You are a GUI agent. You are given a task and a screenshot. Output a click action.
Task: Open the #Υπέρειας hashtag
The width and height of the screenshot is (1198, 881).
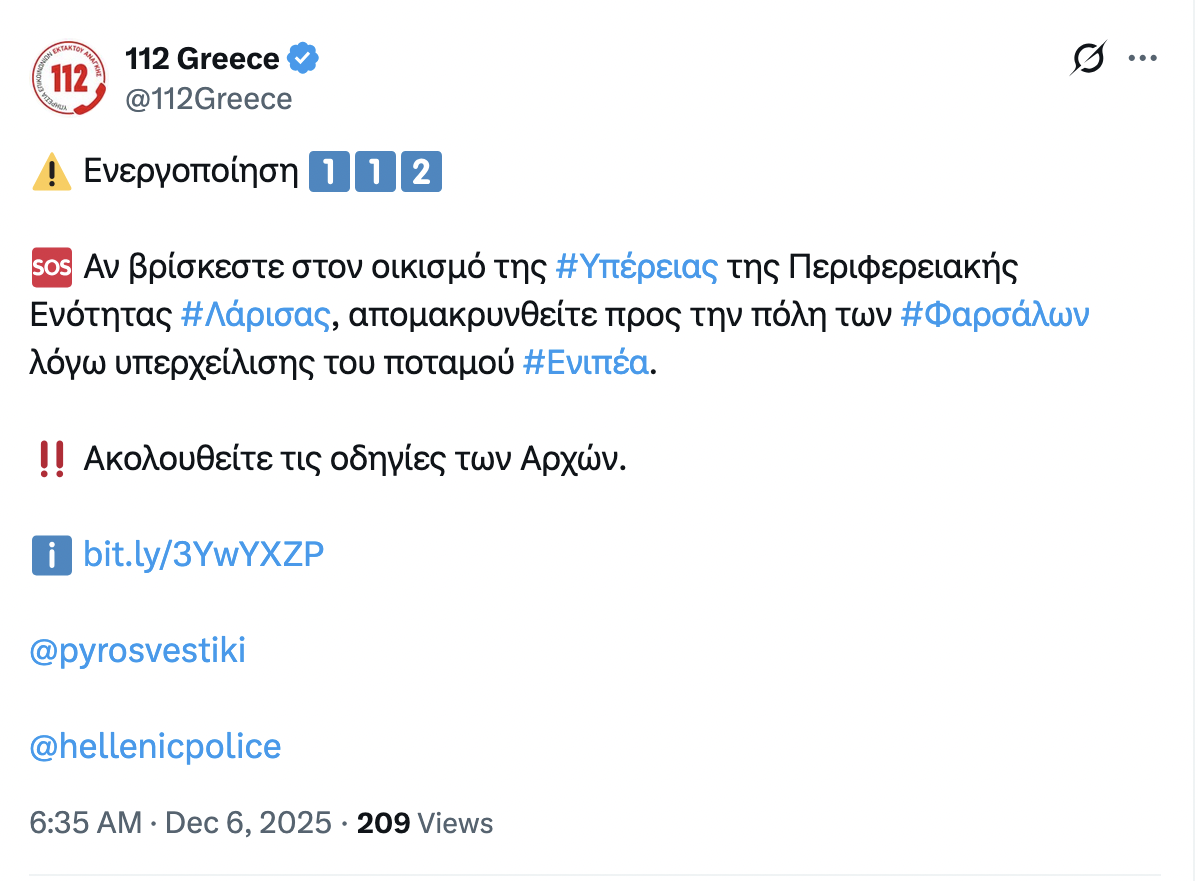(x=636, y=268)
